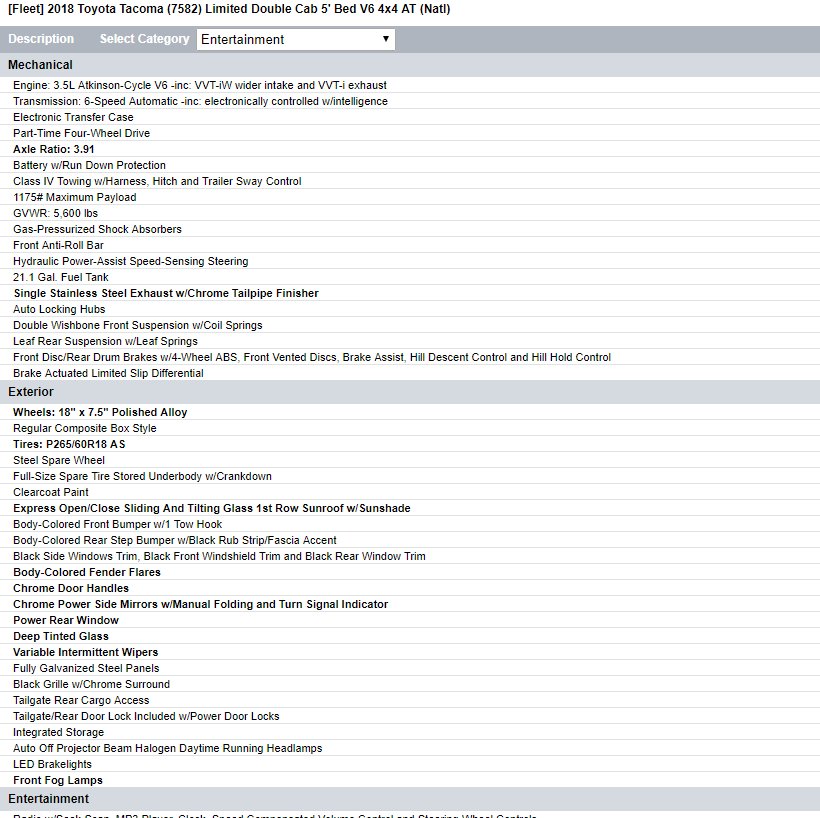Select 'Clearcoat Paint' row
Image resolution: width=820 pixels, height=818 pixels.
tap(410, 492)
